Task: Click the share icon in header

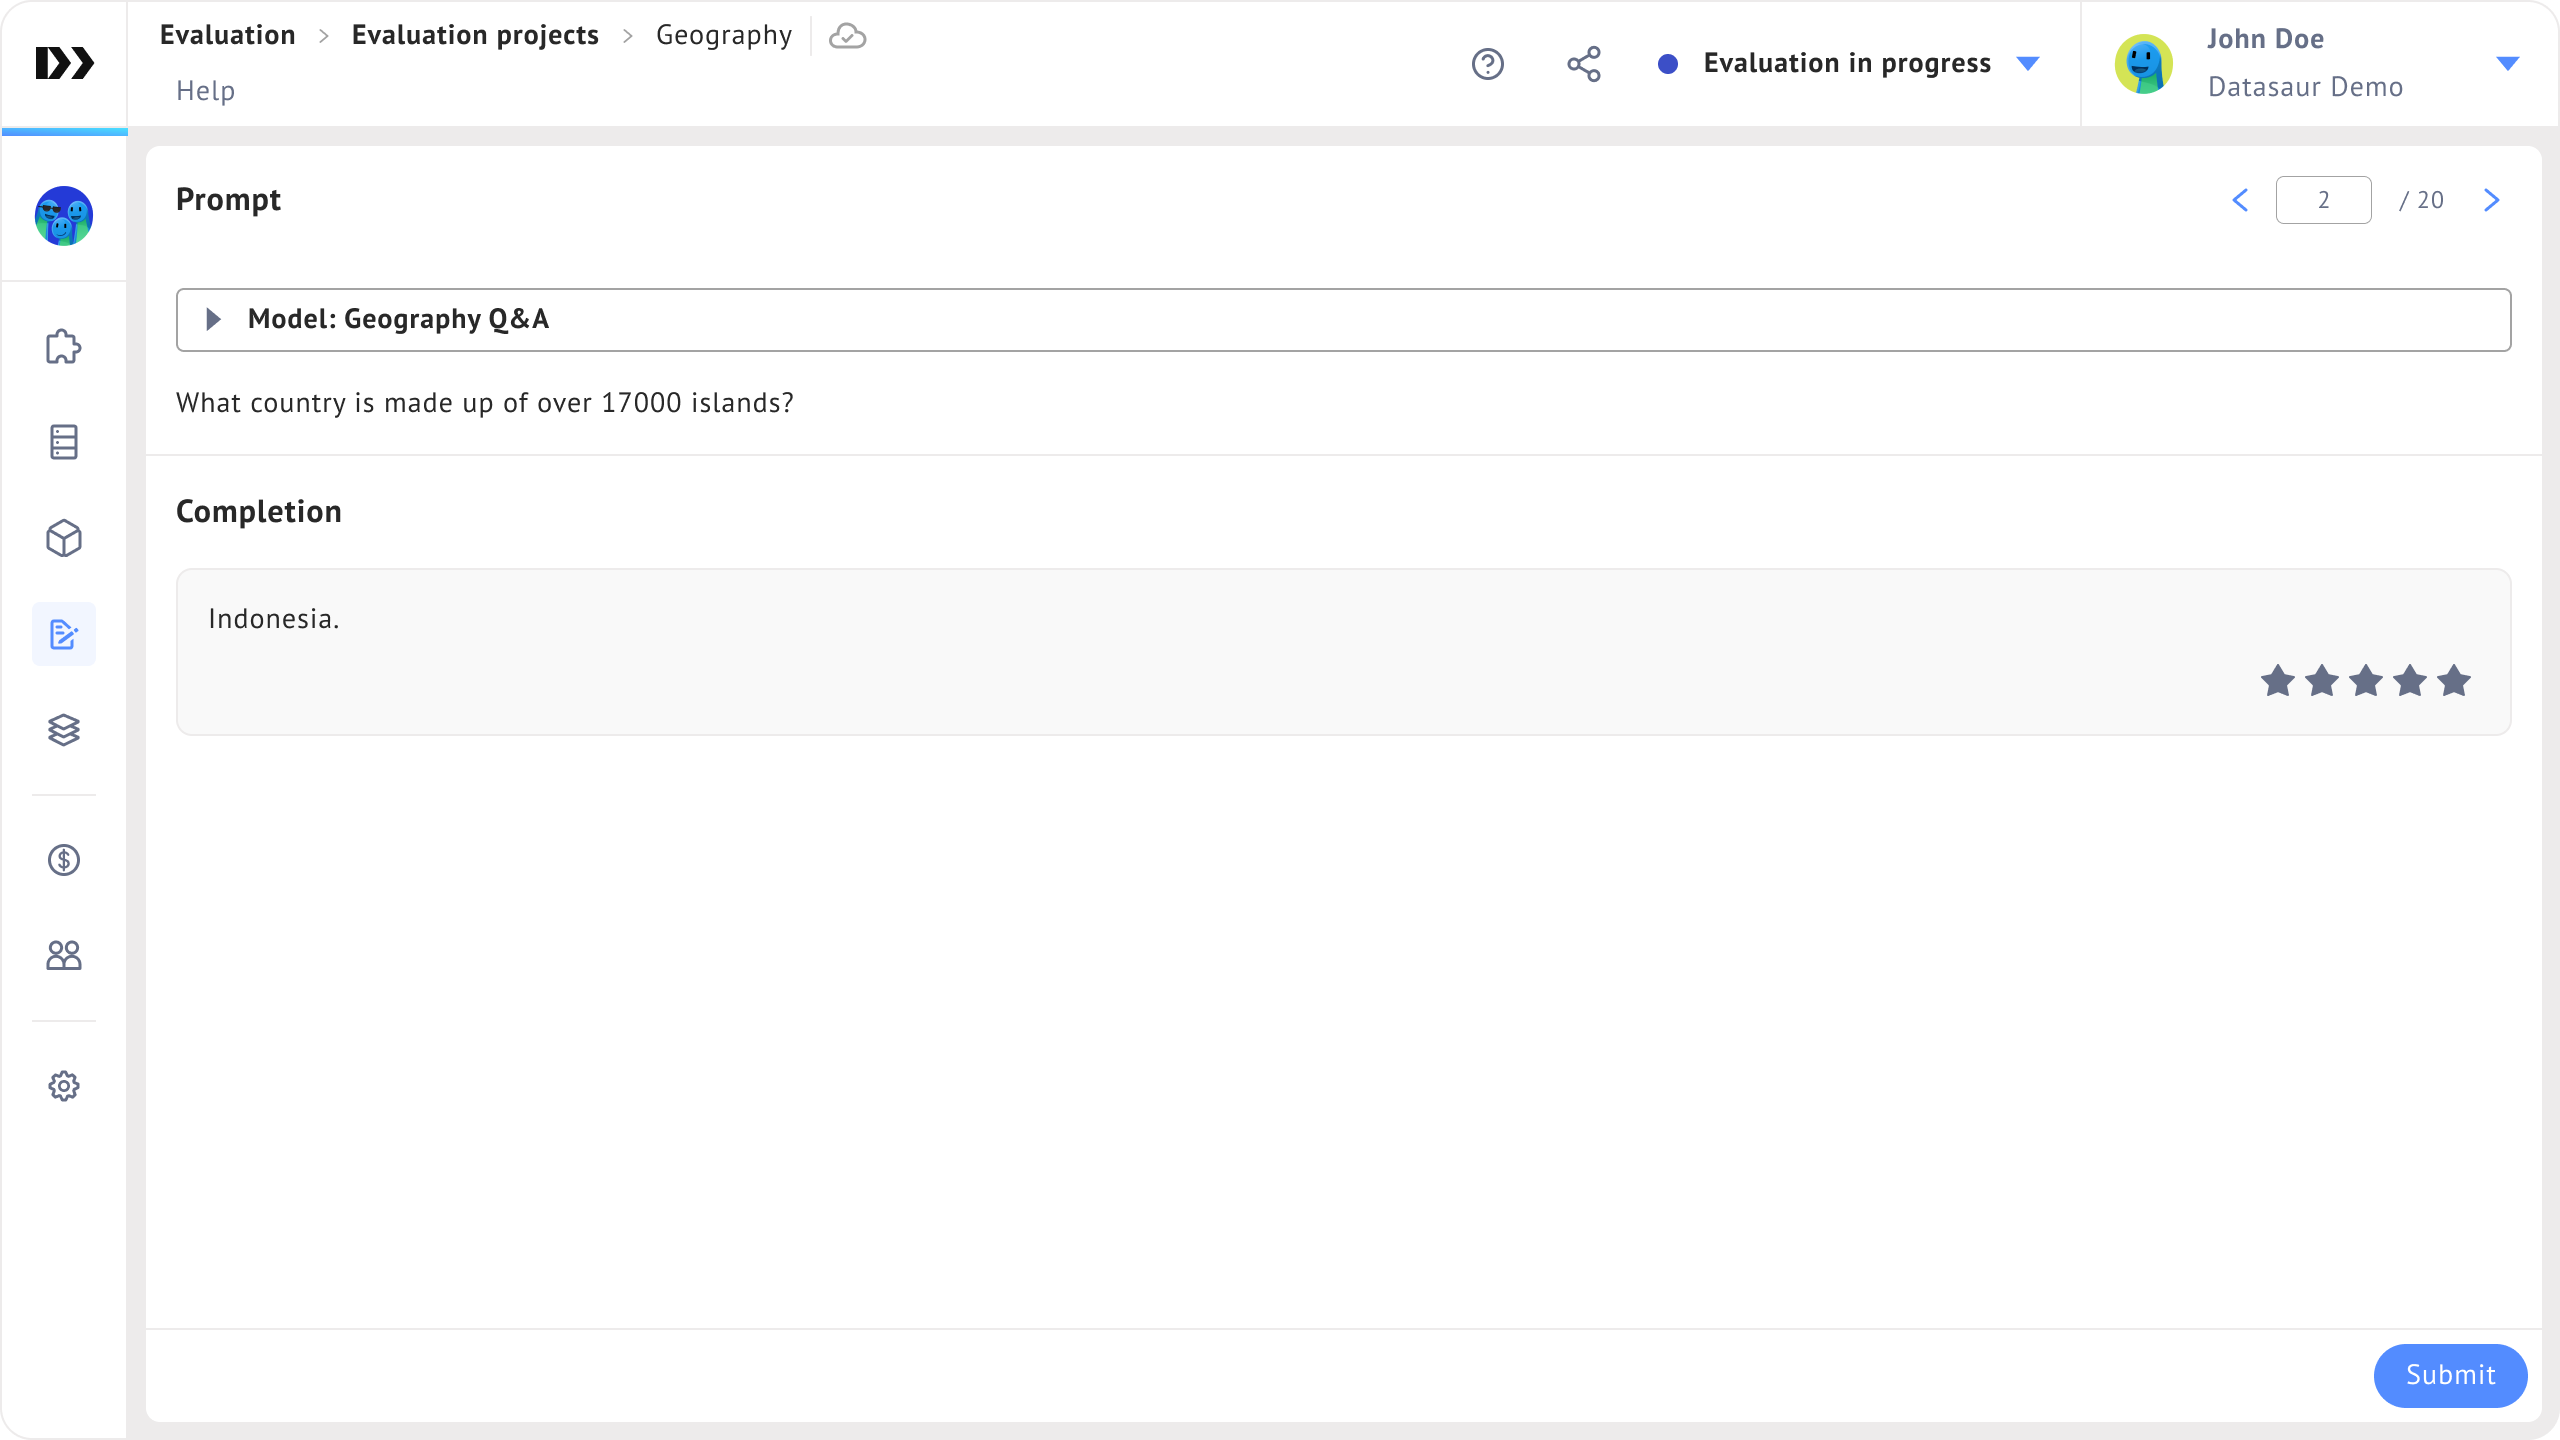Action: (1584, 64)
